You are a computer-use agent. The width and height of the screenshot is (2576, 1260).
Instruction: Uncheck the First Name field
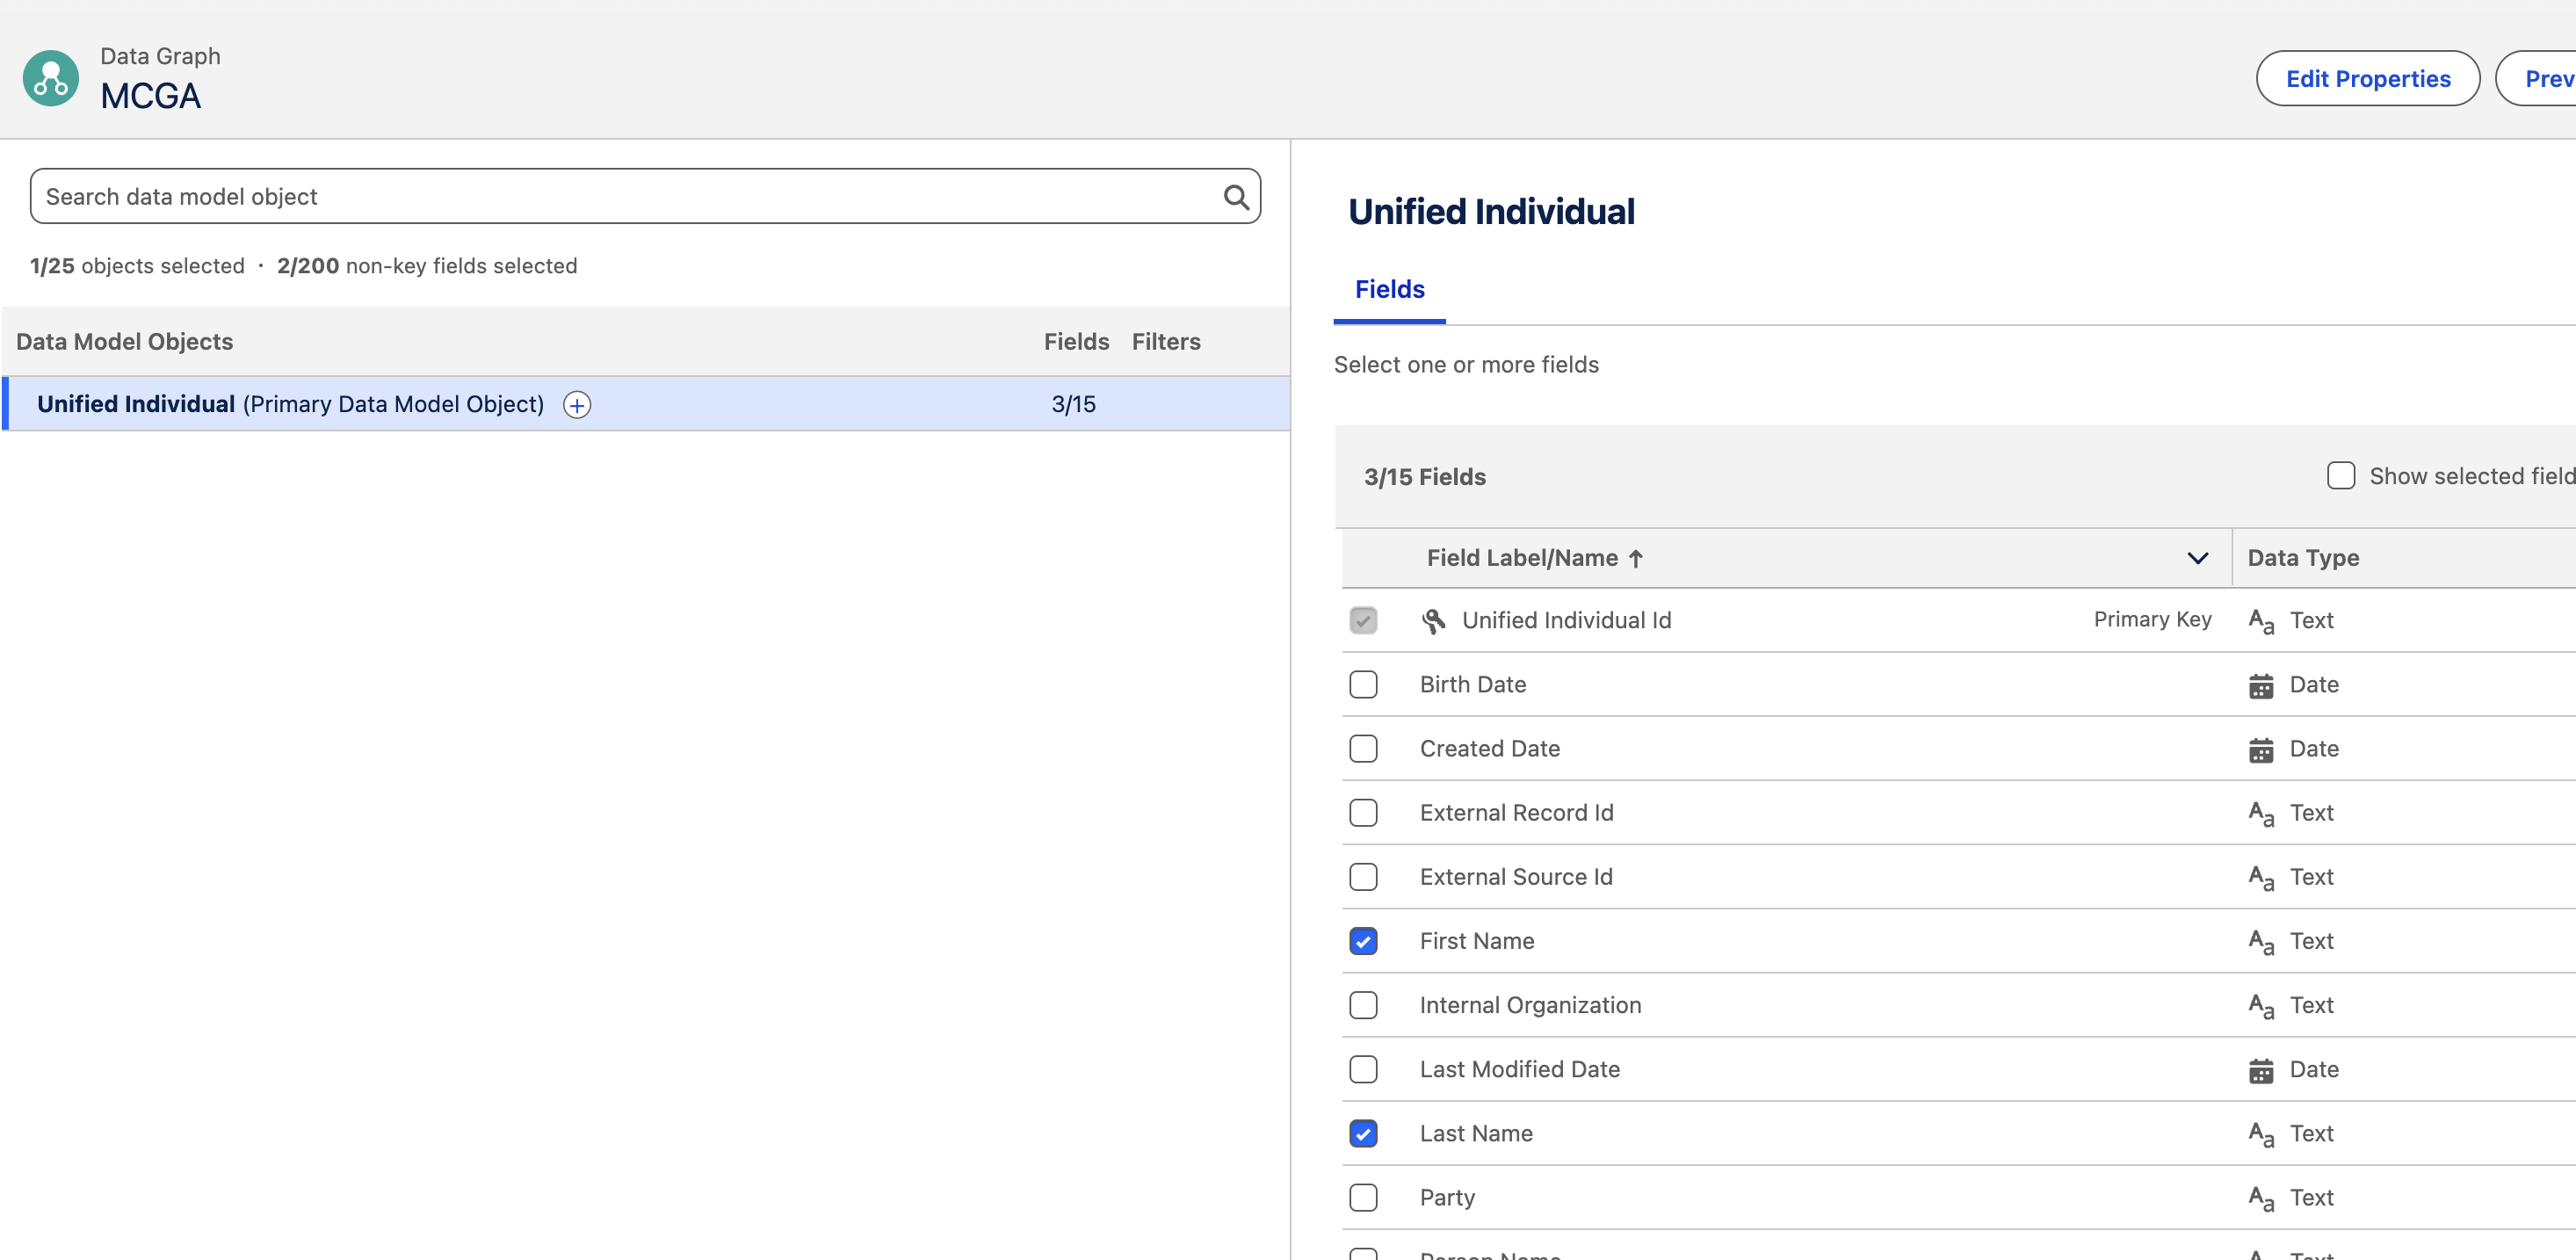[x=1363, y=941]
